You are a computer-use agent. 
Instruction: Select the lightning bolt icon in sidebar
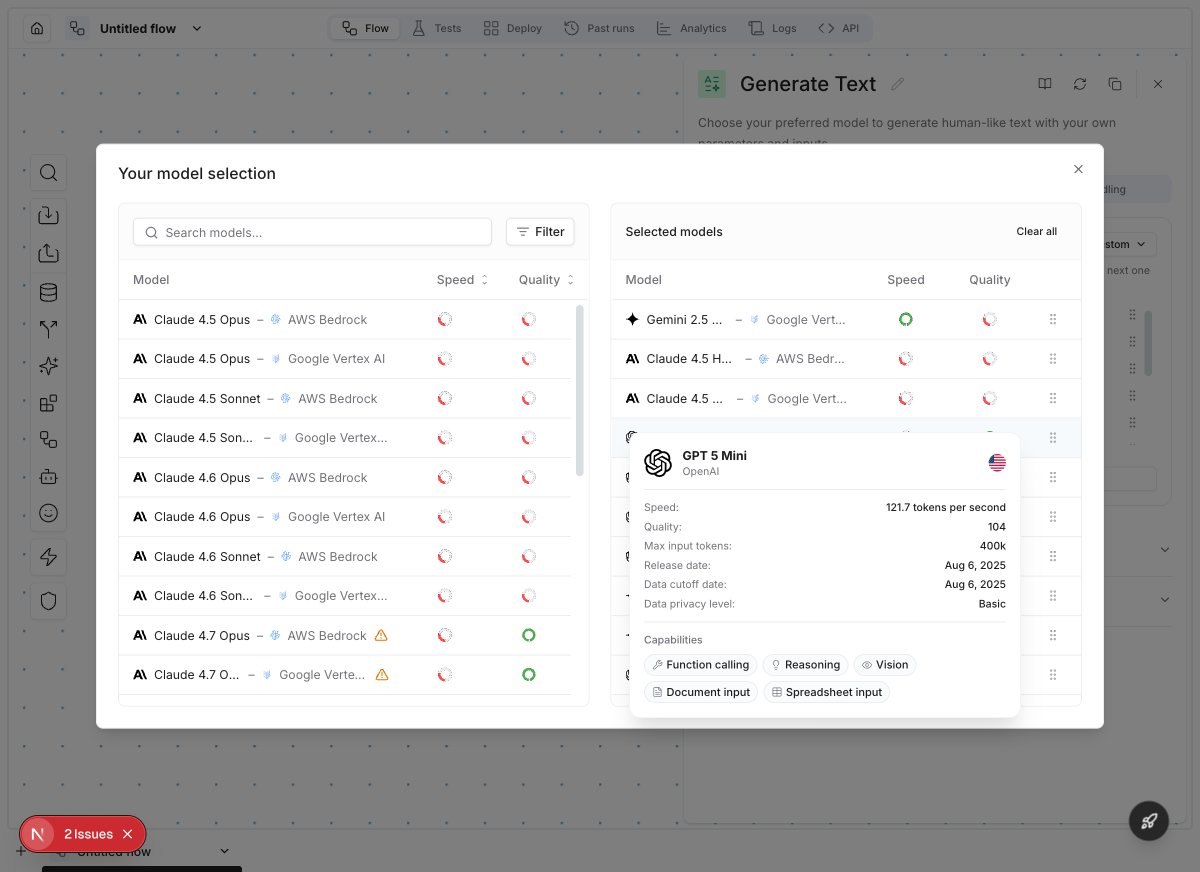click(x=48, y=557)
